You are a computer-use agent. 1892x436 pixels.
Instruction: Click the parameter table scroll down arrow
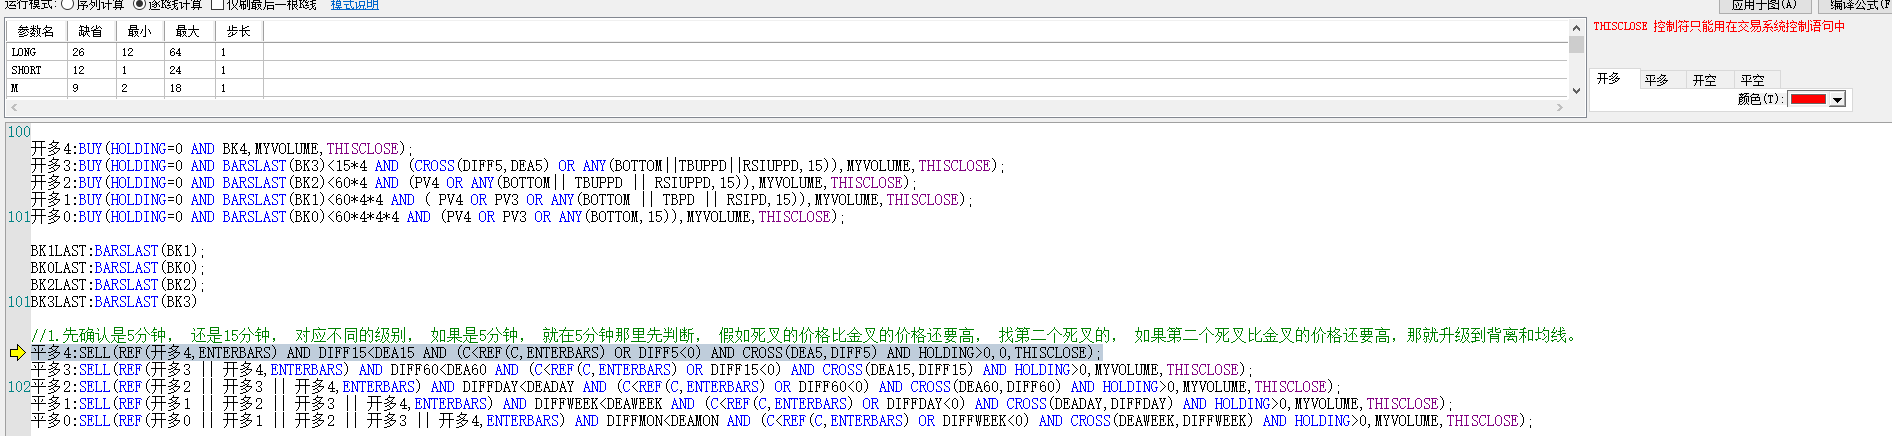(1576, 90)
